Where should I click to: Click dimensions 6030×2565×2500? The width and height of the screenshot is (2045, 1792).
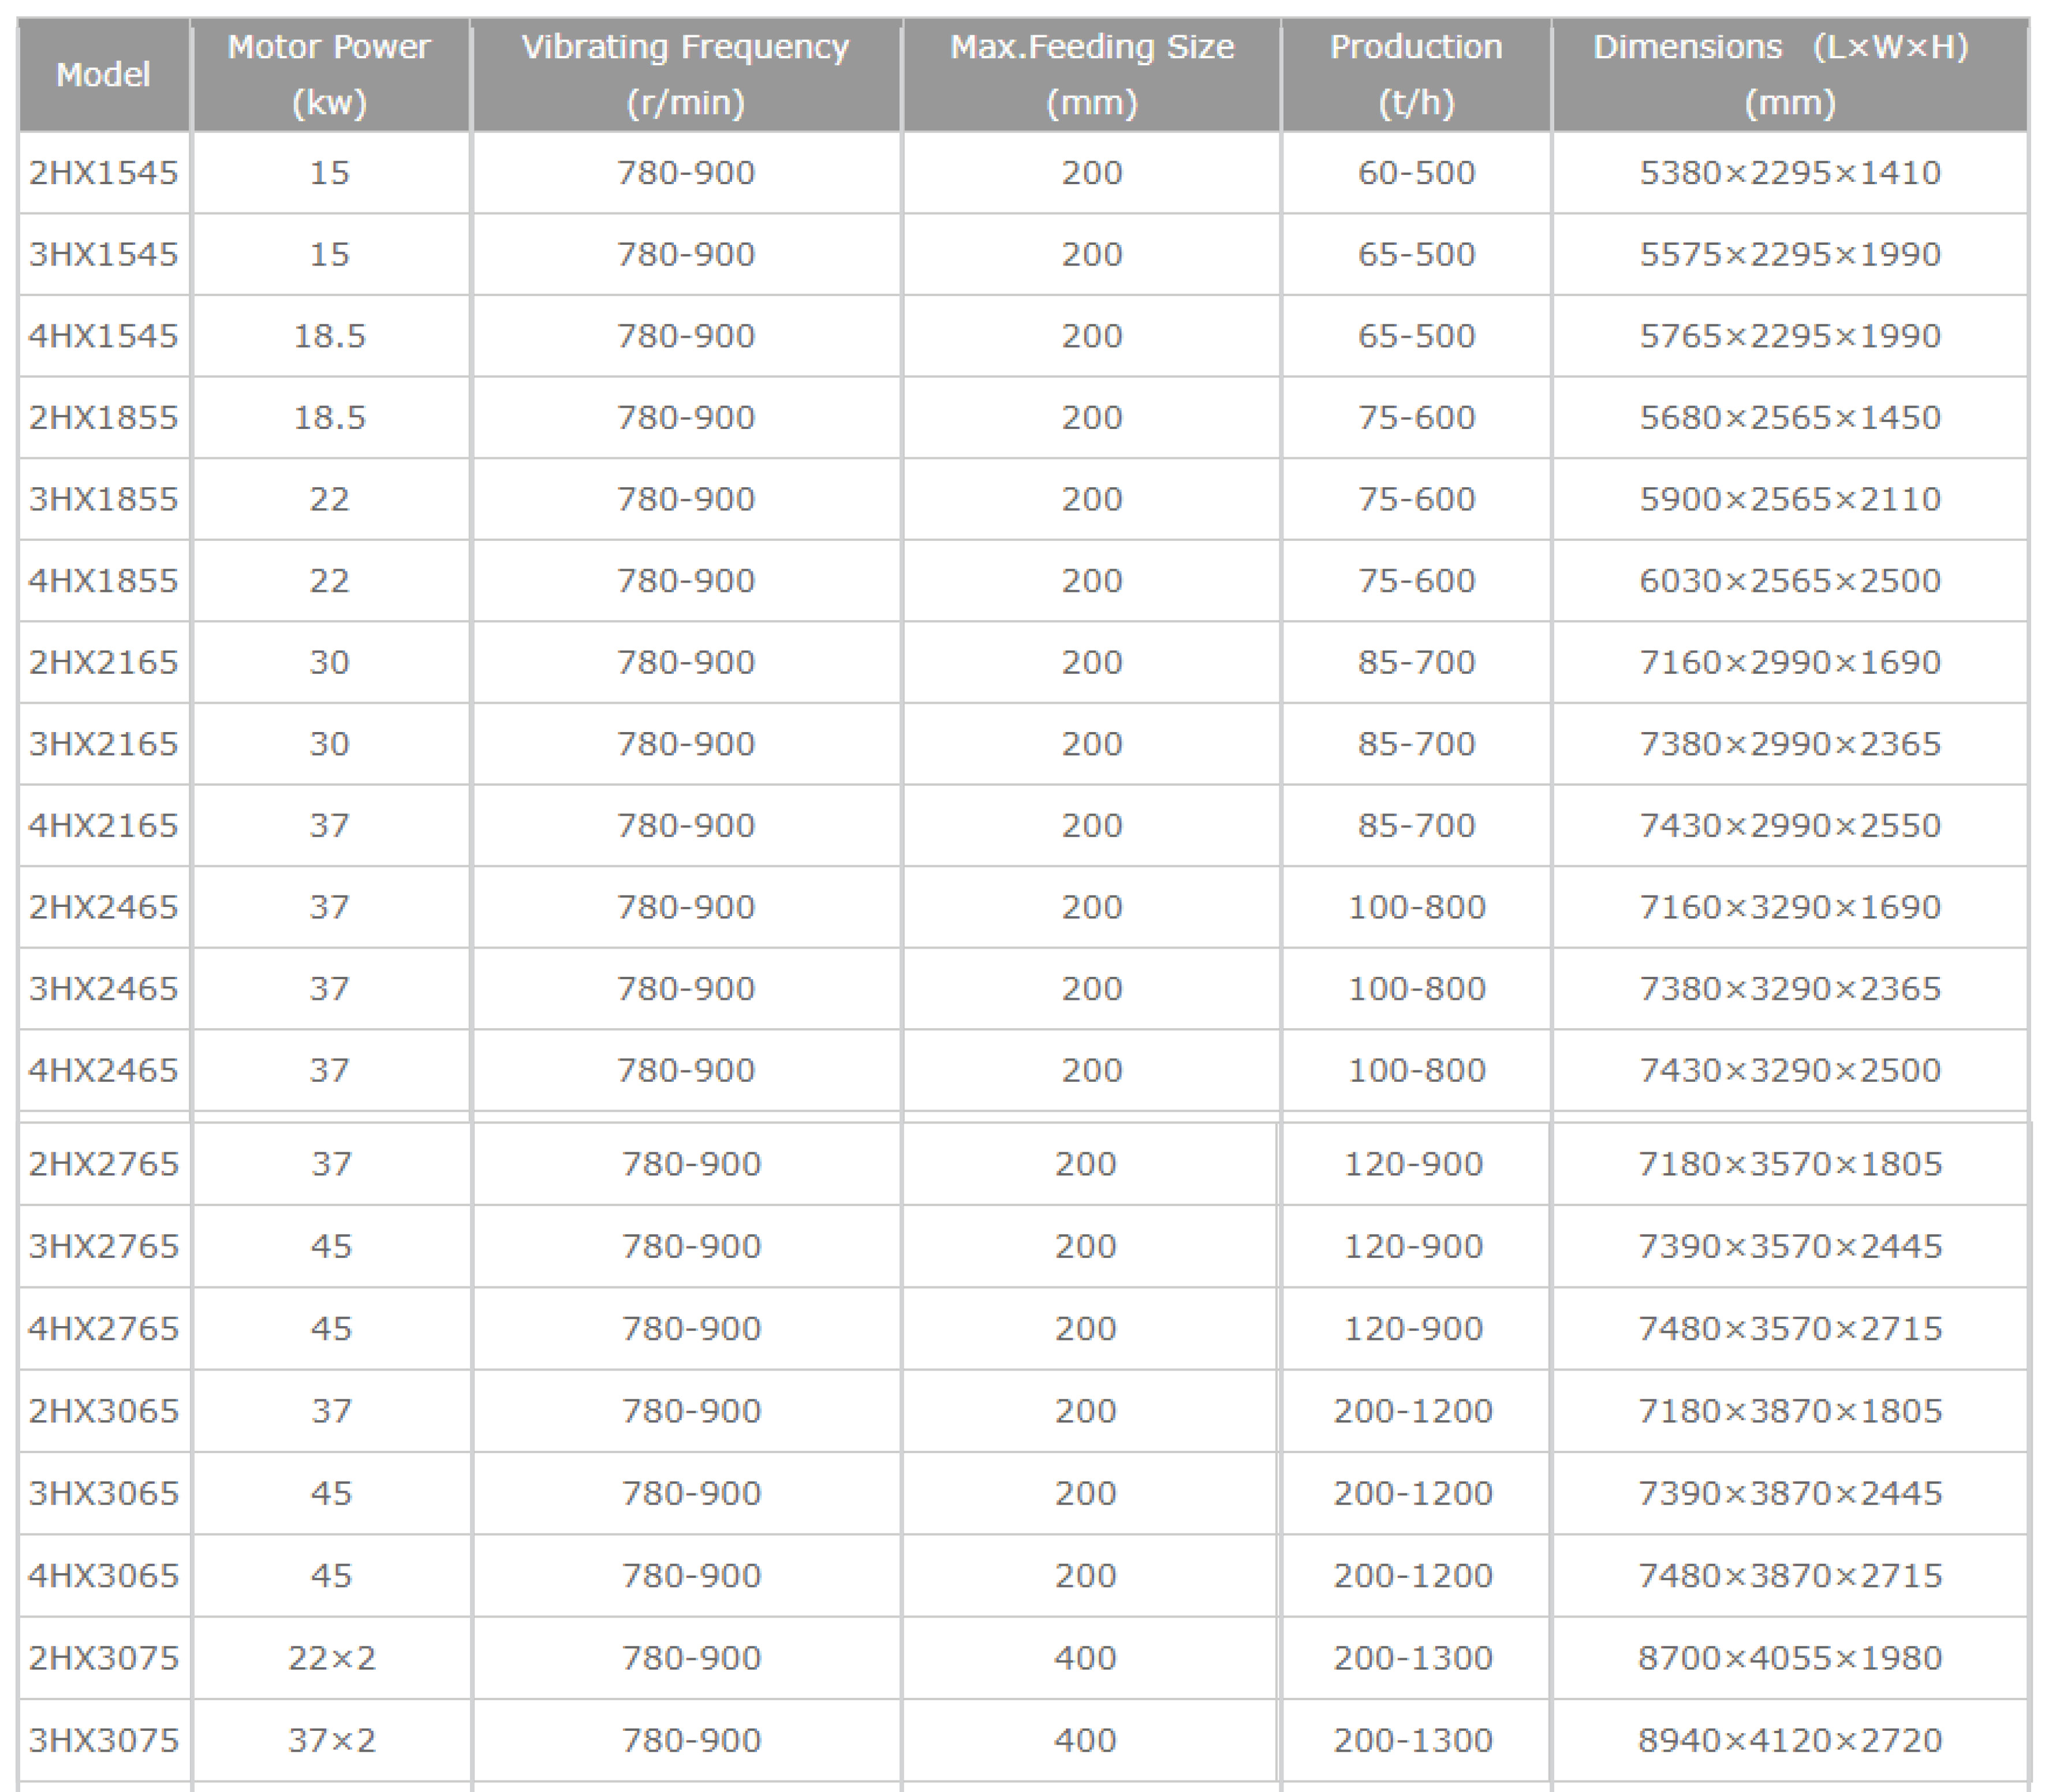pos(1790,581)
